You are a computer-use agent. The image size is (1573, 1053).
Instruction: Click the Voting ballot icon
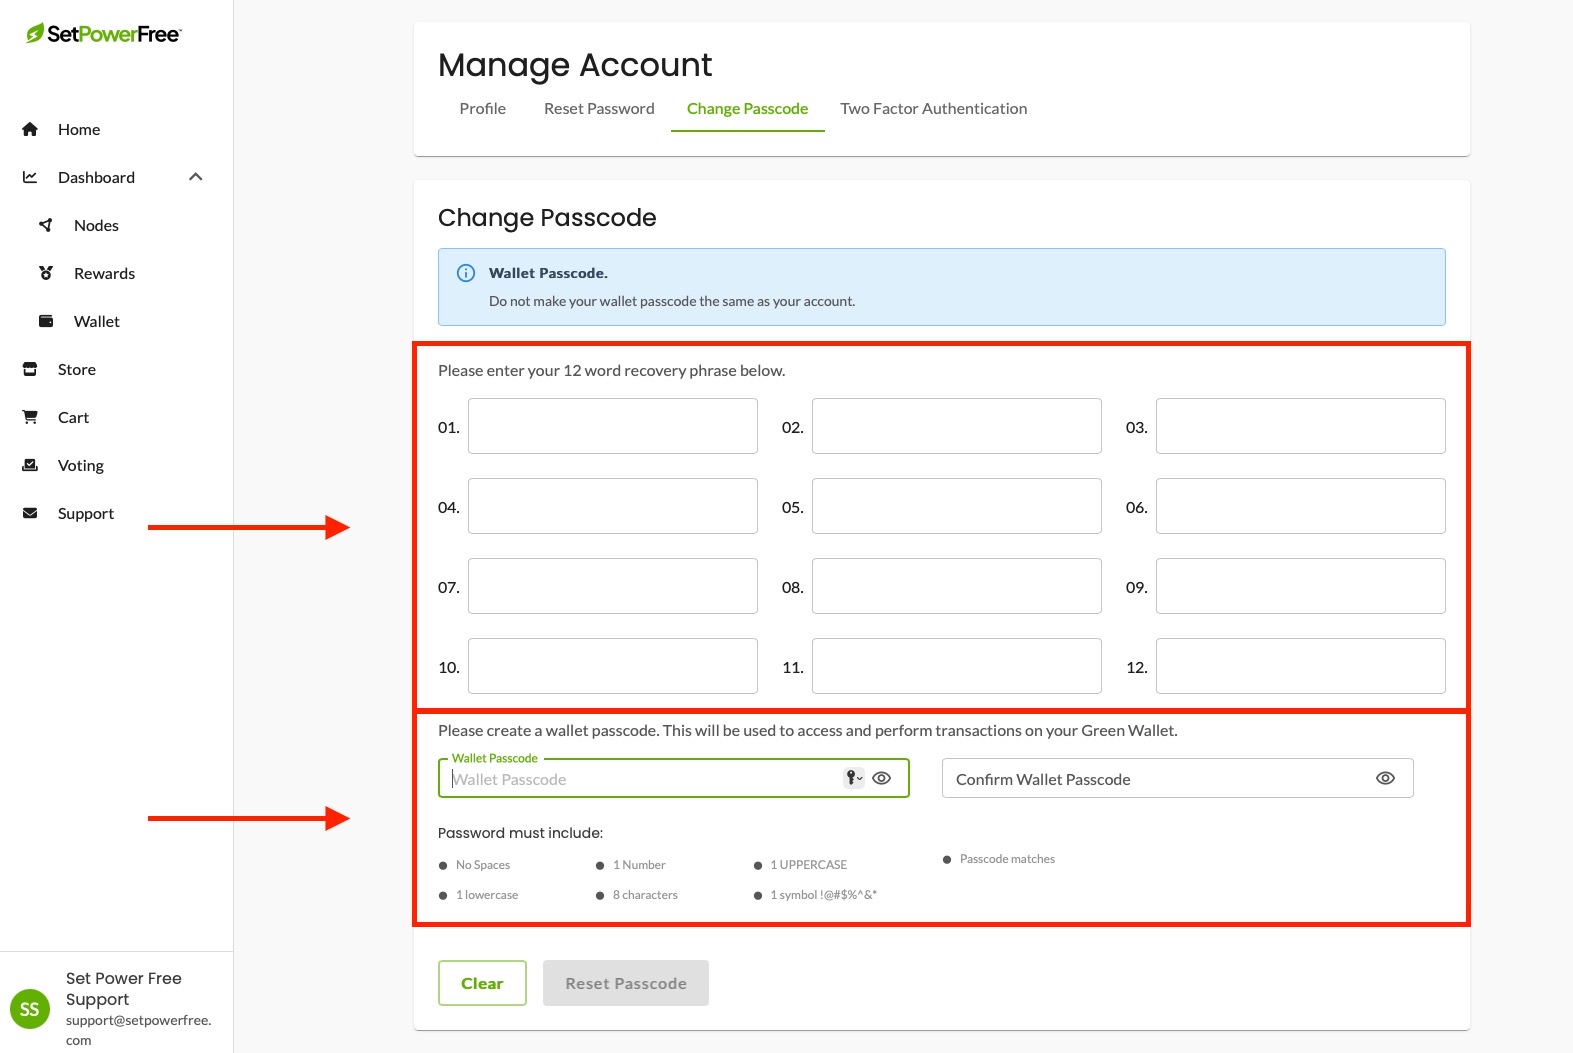point(30,465)
